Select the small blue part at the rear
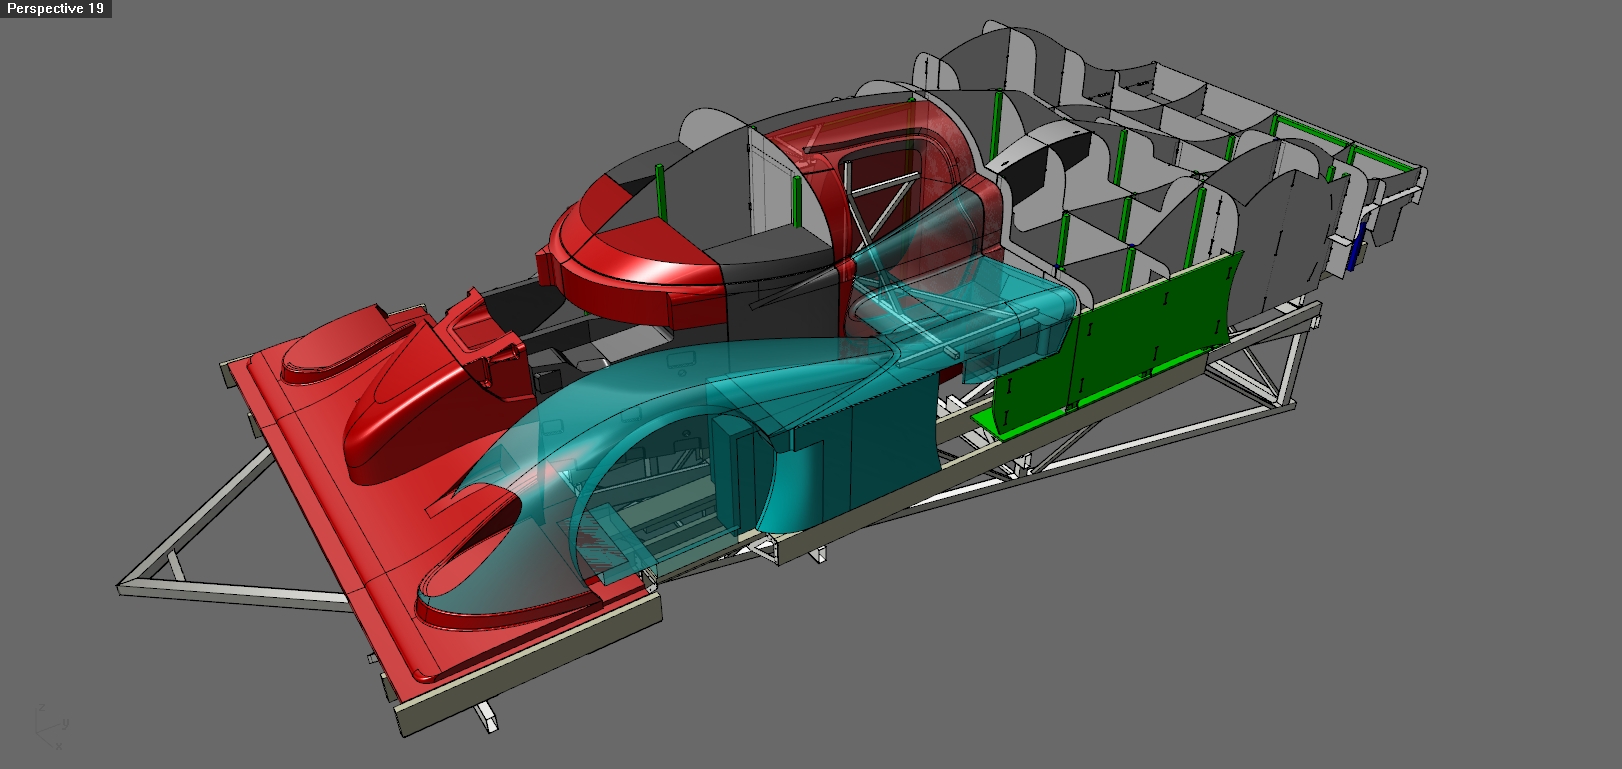 [x=1353, y=252]
